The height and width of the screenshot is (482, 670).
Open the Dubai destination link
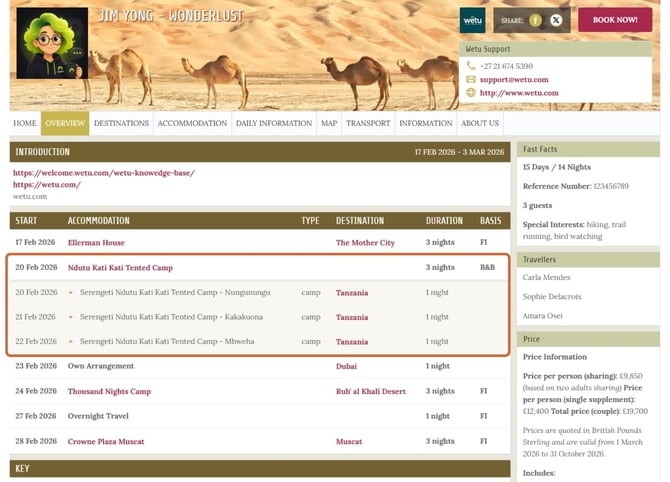pos(346,366)
